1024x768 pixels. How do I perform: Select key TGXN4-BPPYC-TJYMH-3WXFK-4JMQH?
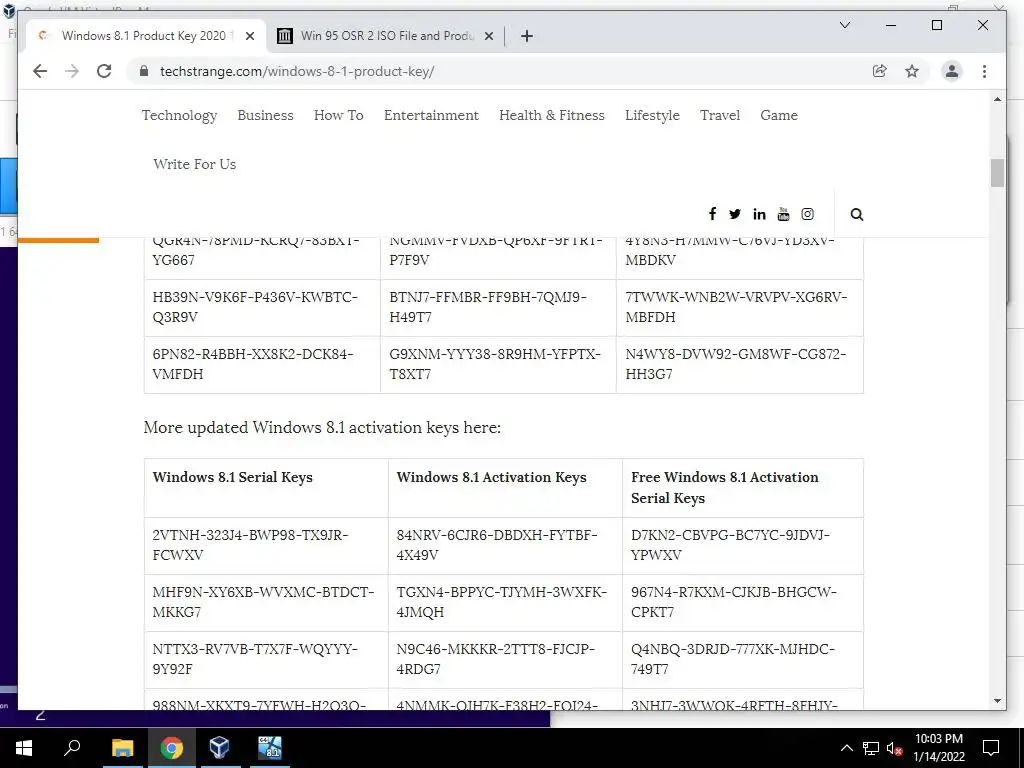(502, 601)
